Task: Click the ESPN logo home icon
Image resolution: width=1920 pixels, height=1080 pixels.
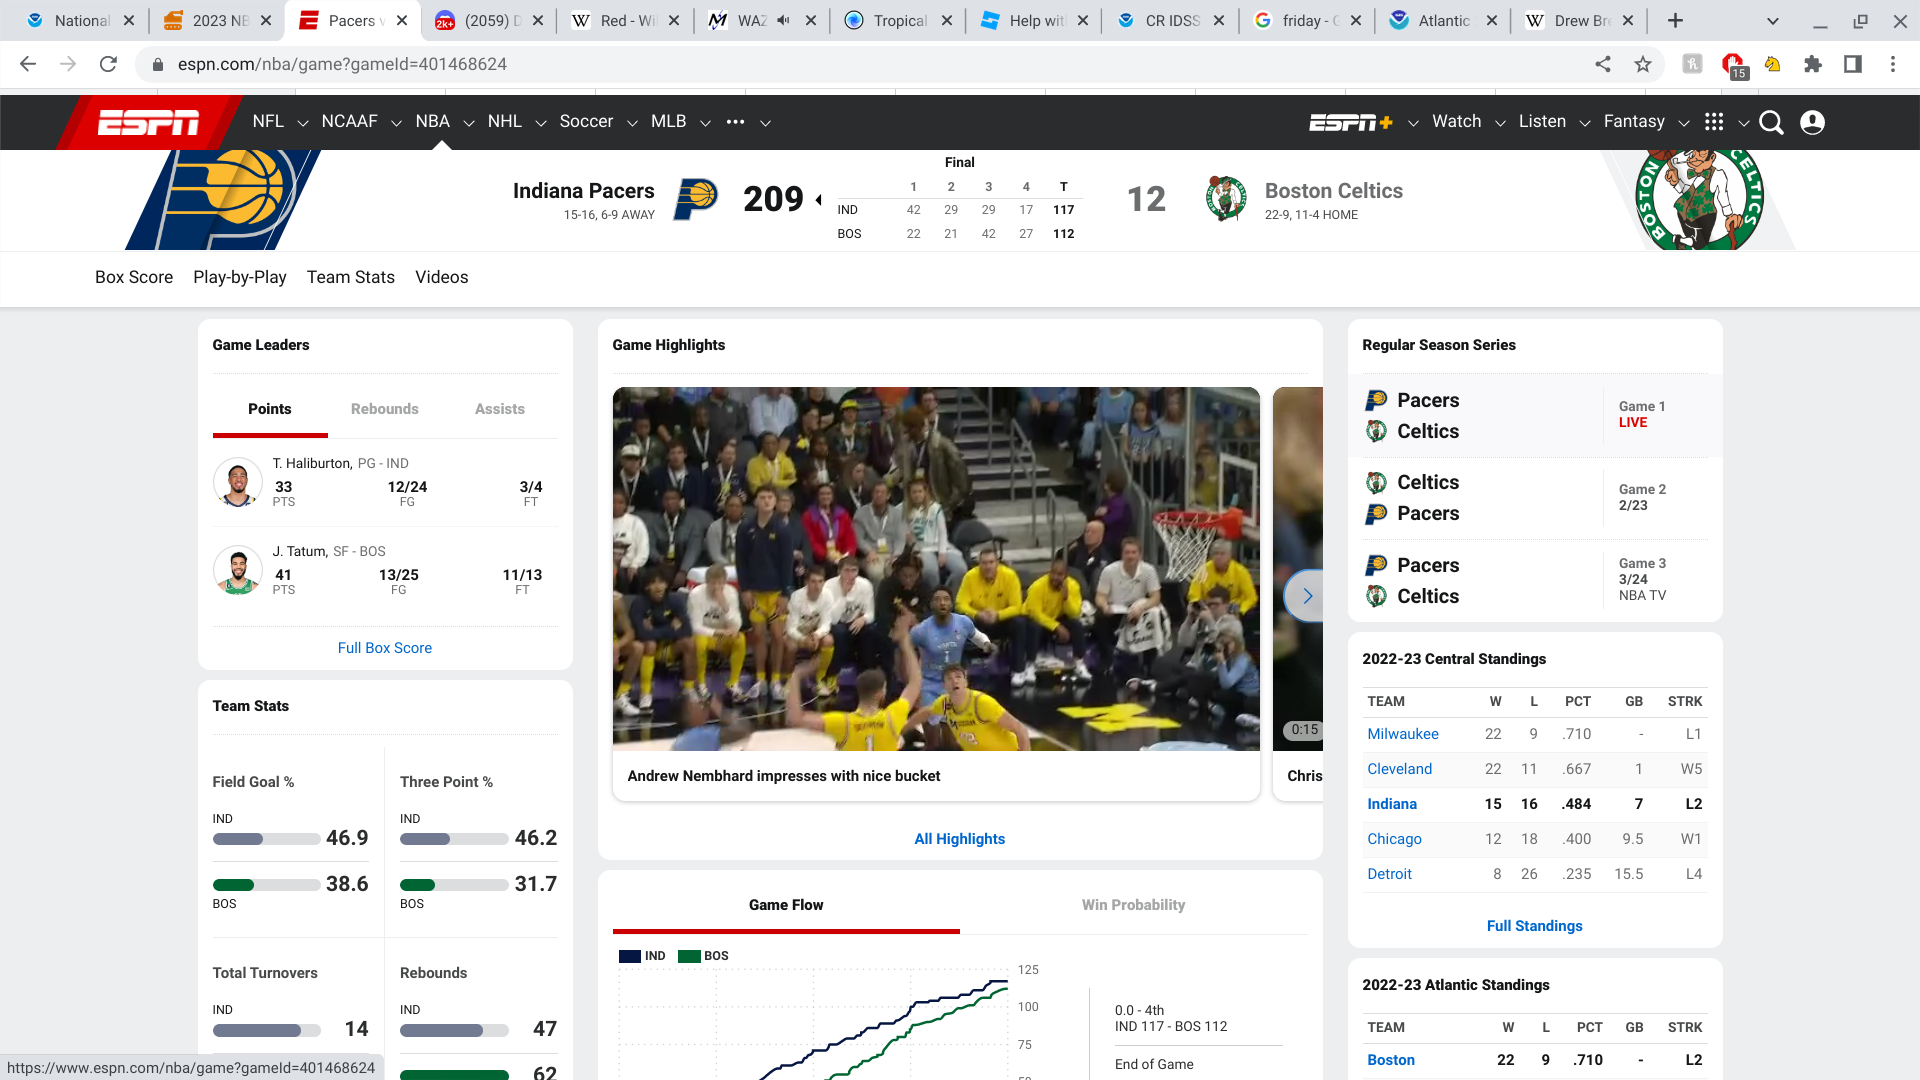Action: (x=148, y=122)
